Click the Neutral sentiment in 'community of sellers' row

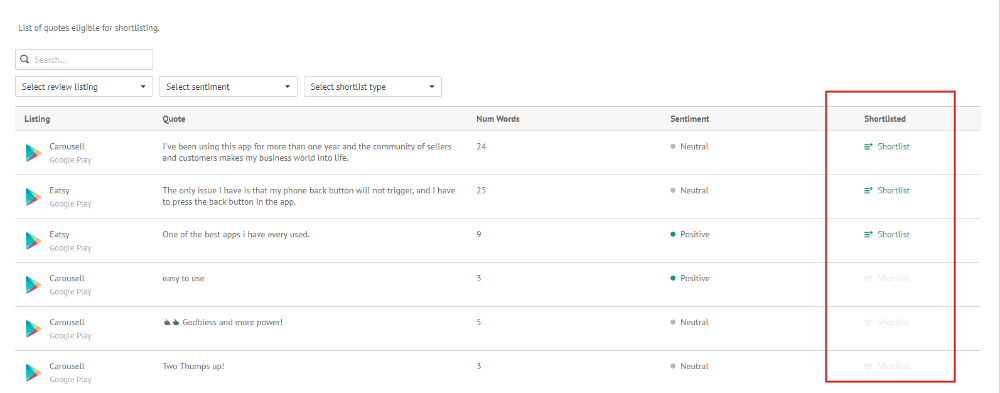[689, 147]
